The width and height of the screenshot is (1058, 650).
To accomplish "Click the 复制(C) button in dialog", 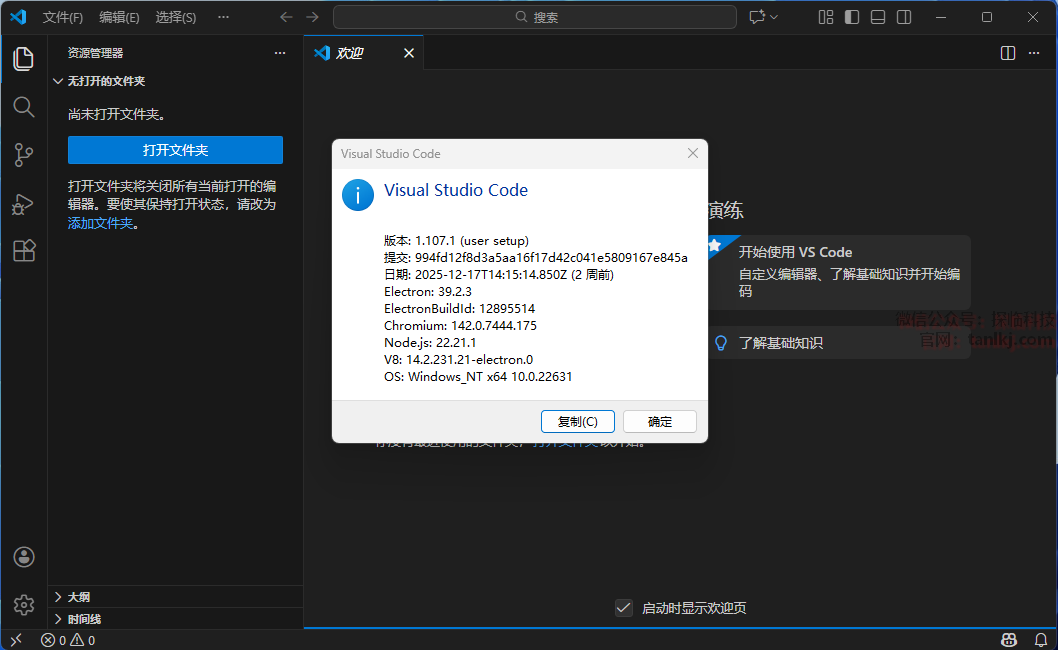I will coord(577,421).
